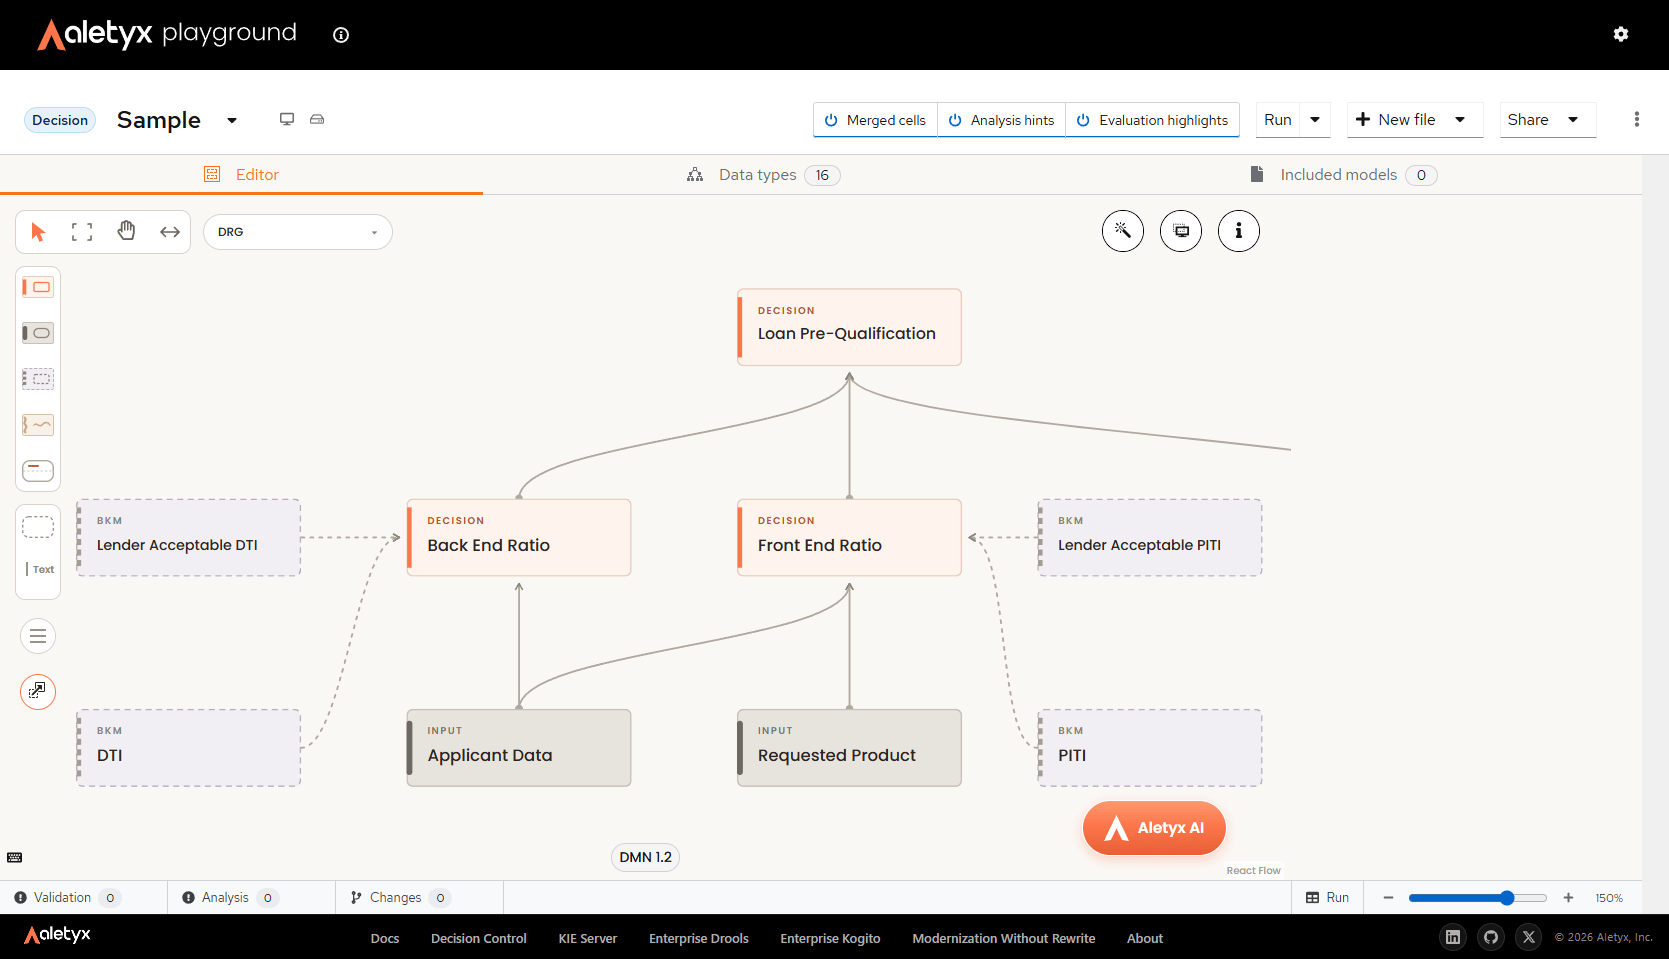Select the Loan Pre-Qualification decision node
Screen dimensions: 1669x959
point(849,327)
